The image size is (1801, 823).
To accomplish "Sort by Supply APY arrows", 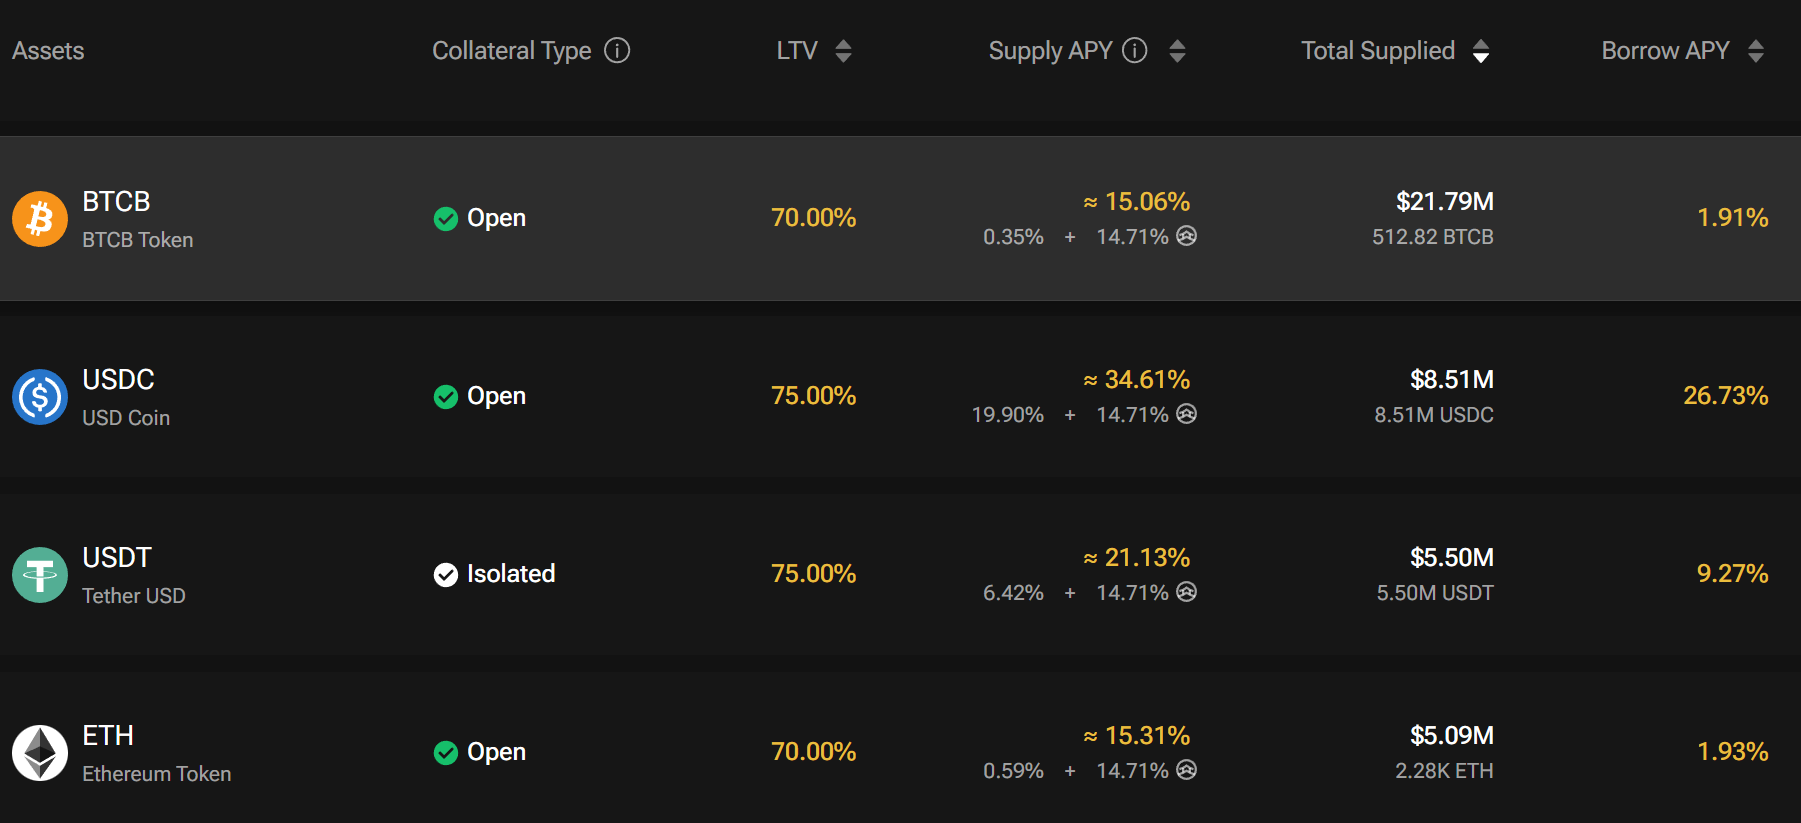I will click(1177, 51).
